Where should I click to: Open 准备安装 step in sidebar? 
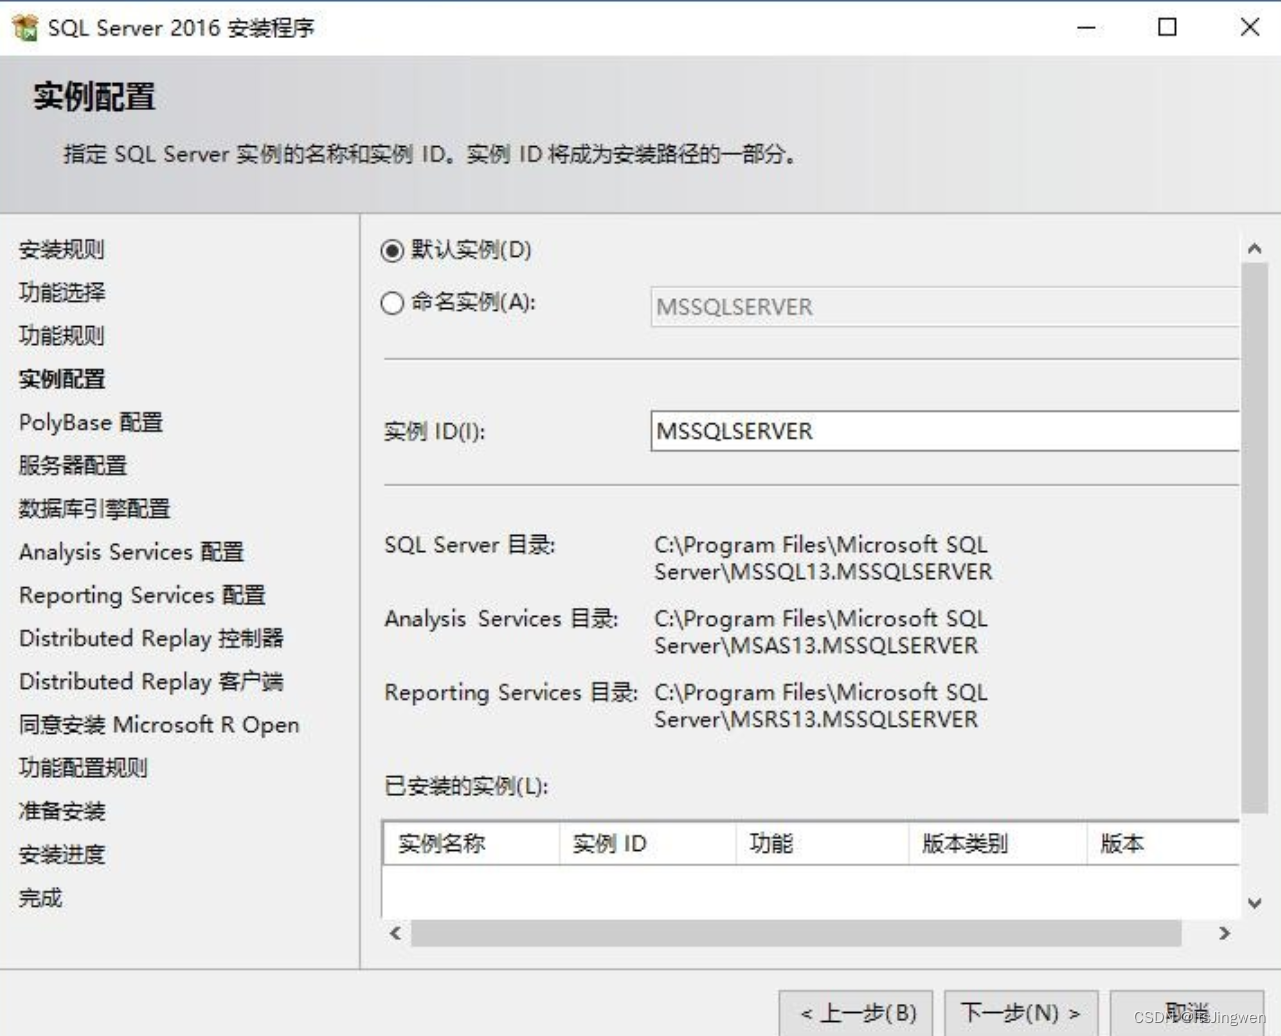(x=62, y=811)
